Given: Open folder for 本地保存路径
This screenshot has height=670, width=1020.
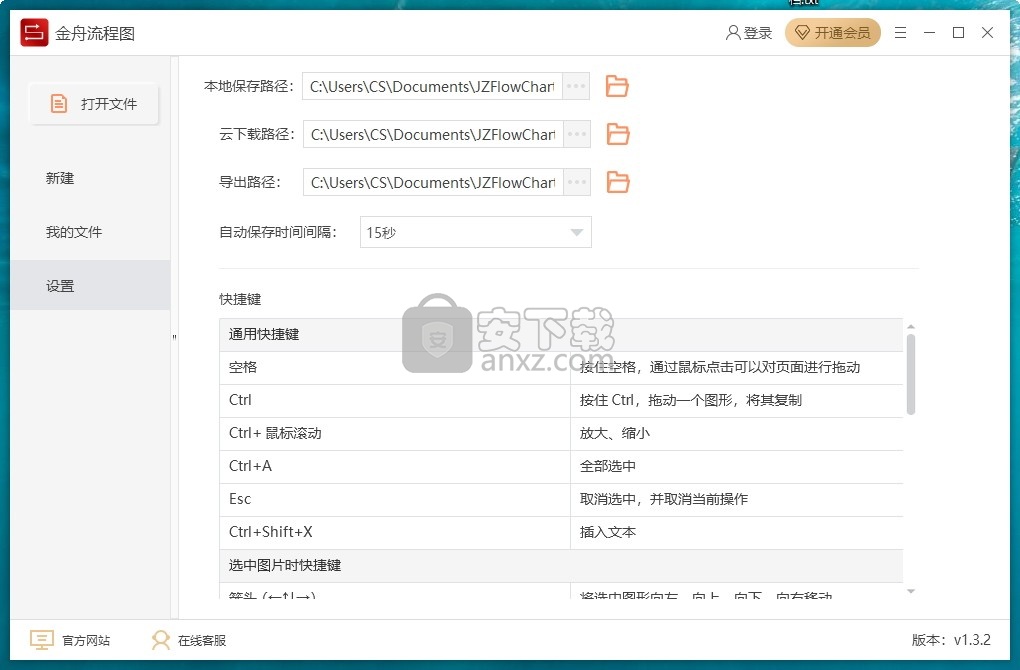Looking at the screenshot, I should coord(617,86).
